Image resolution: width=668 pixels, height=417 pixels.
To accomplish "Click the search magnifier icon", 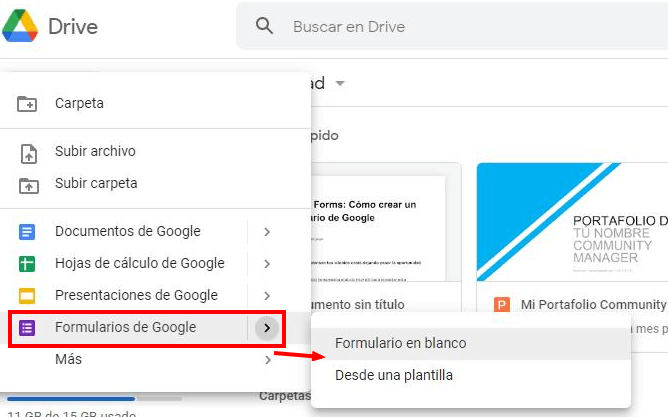I will [264, 26].
